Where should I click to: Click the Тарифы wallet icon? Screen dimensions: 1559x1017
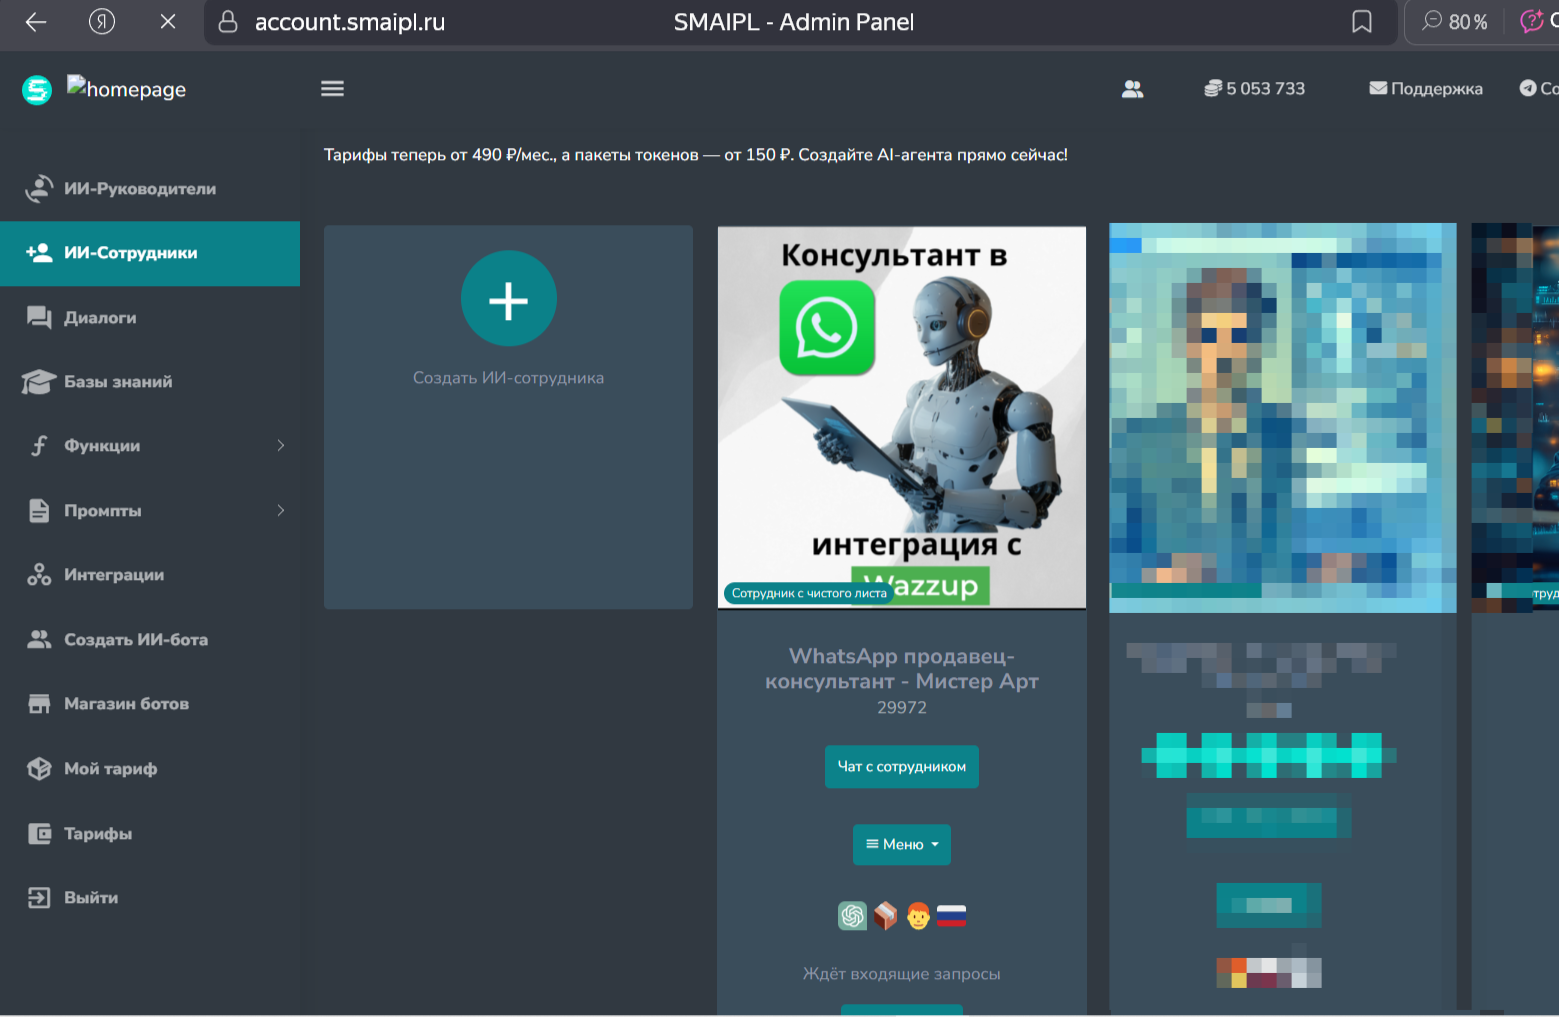coord(39,834)
